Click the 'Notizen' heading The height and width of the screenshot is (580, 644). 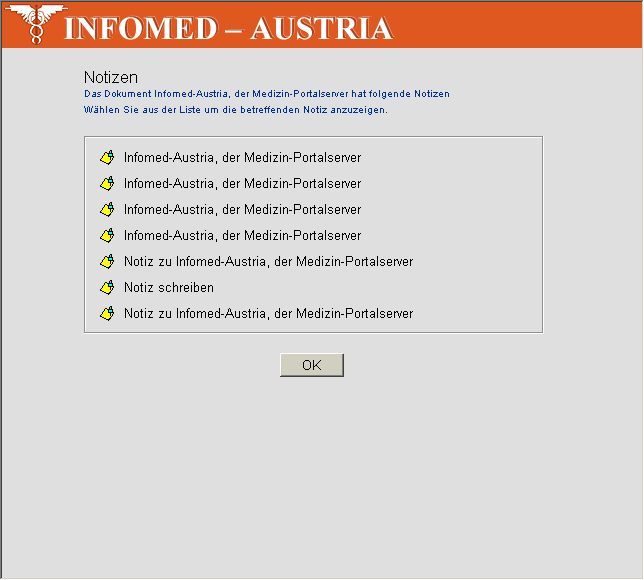tap(111, 77)
